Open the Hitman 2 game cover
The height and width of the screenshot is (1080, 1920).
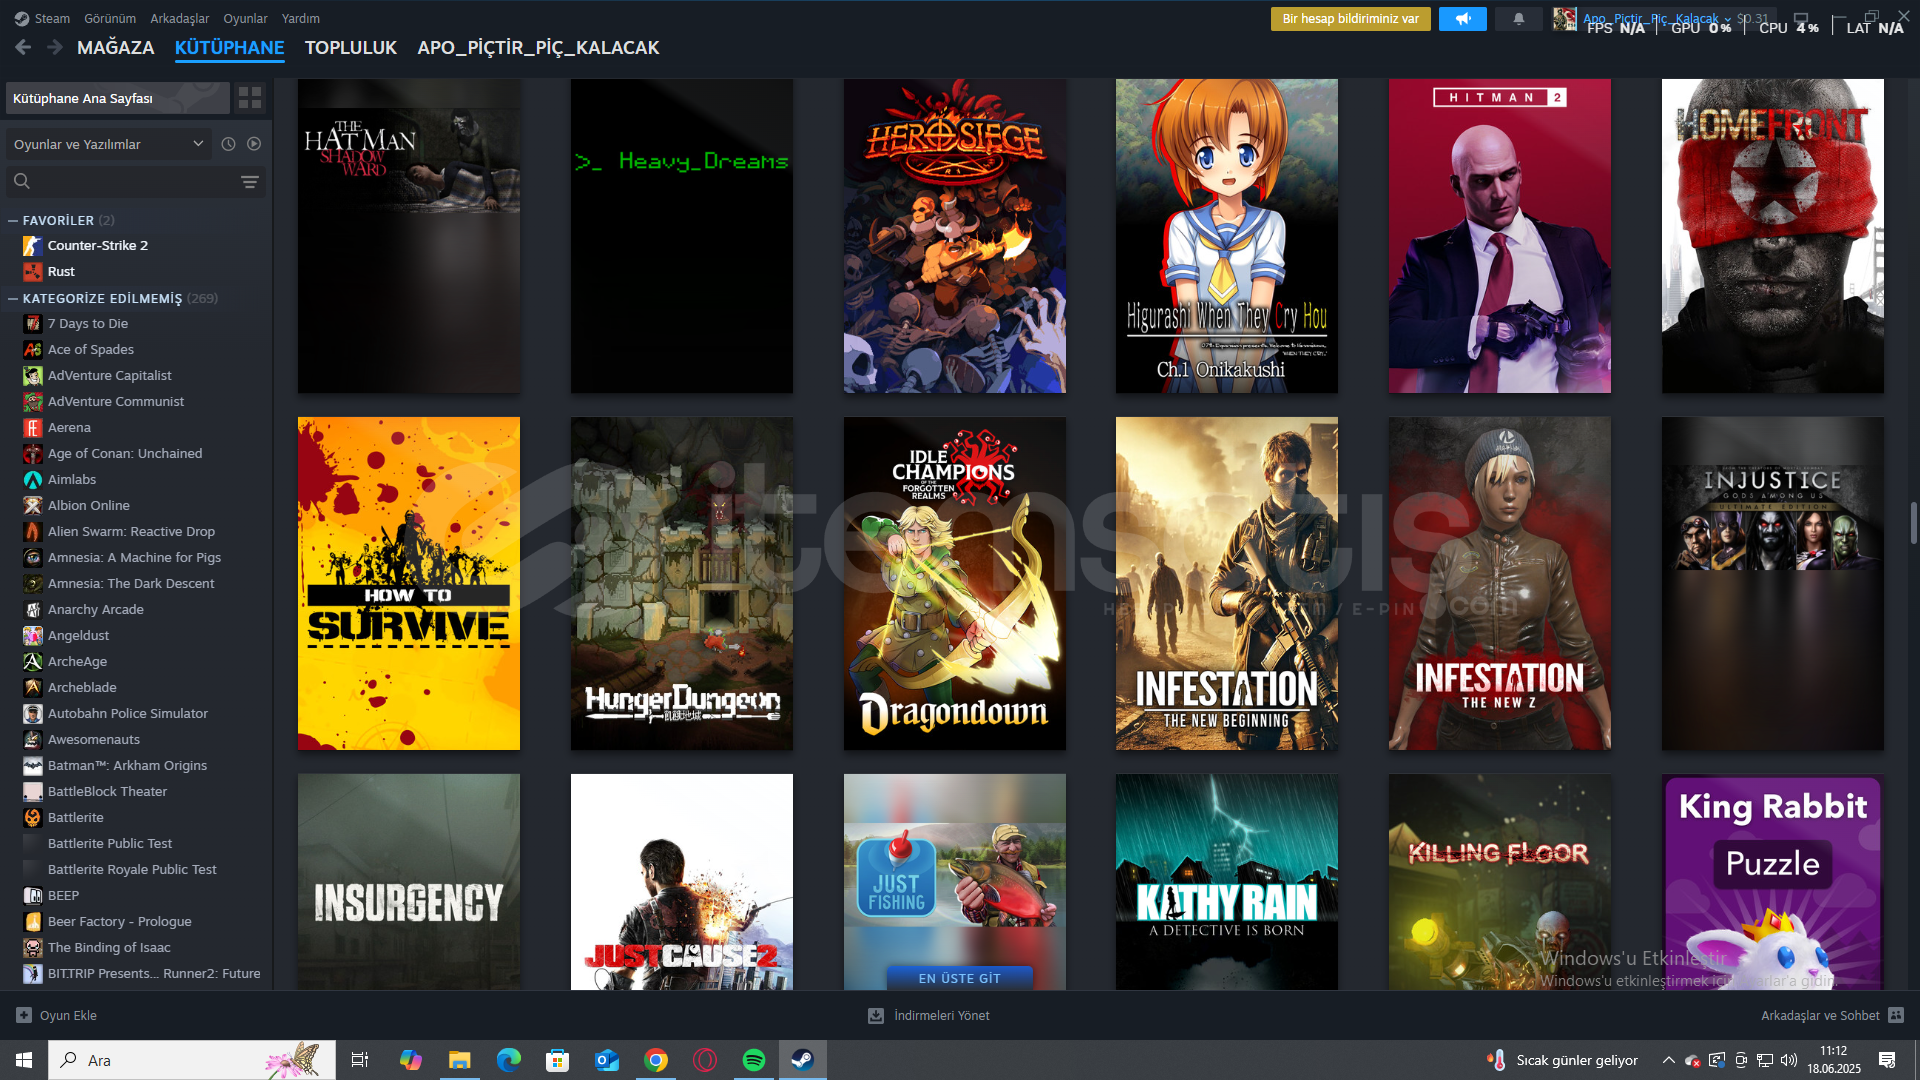1499,236
